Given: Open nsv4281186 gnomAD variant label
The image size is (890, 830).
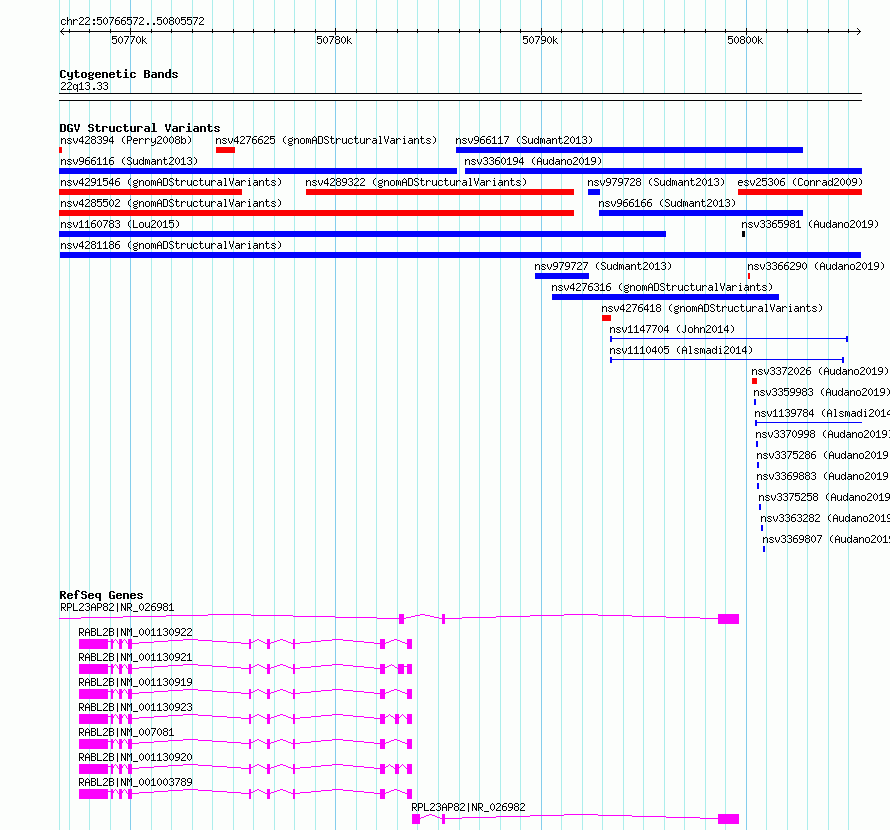Looking at the screenshot, I should click(x=171, y=245).
